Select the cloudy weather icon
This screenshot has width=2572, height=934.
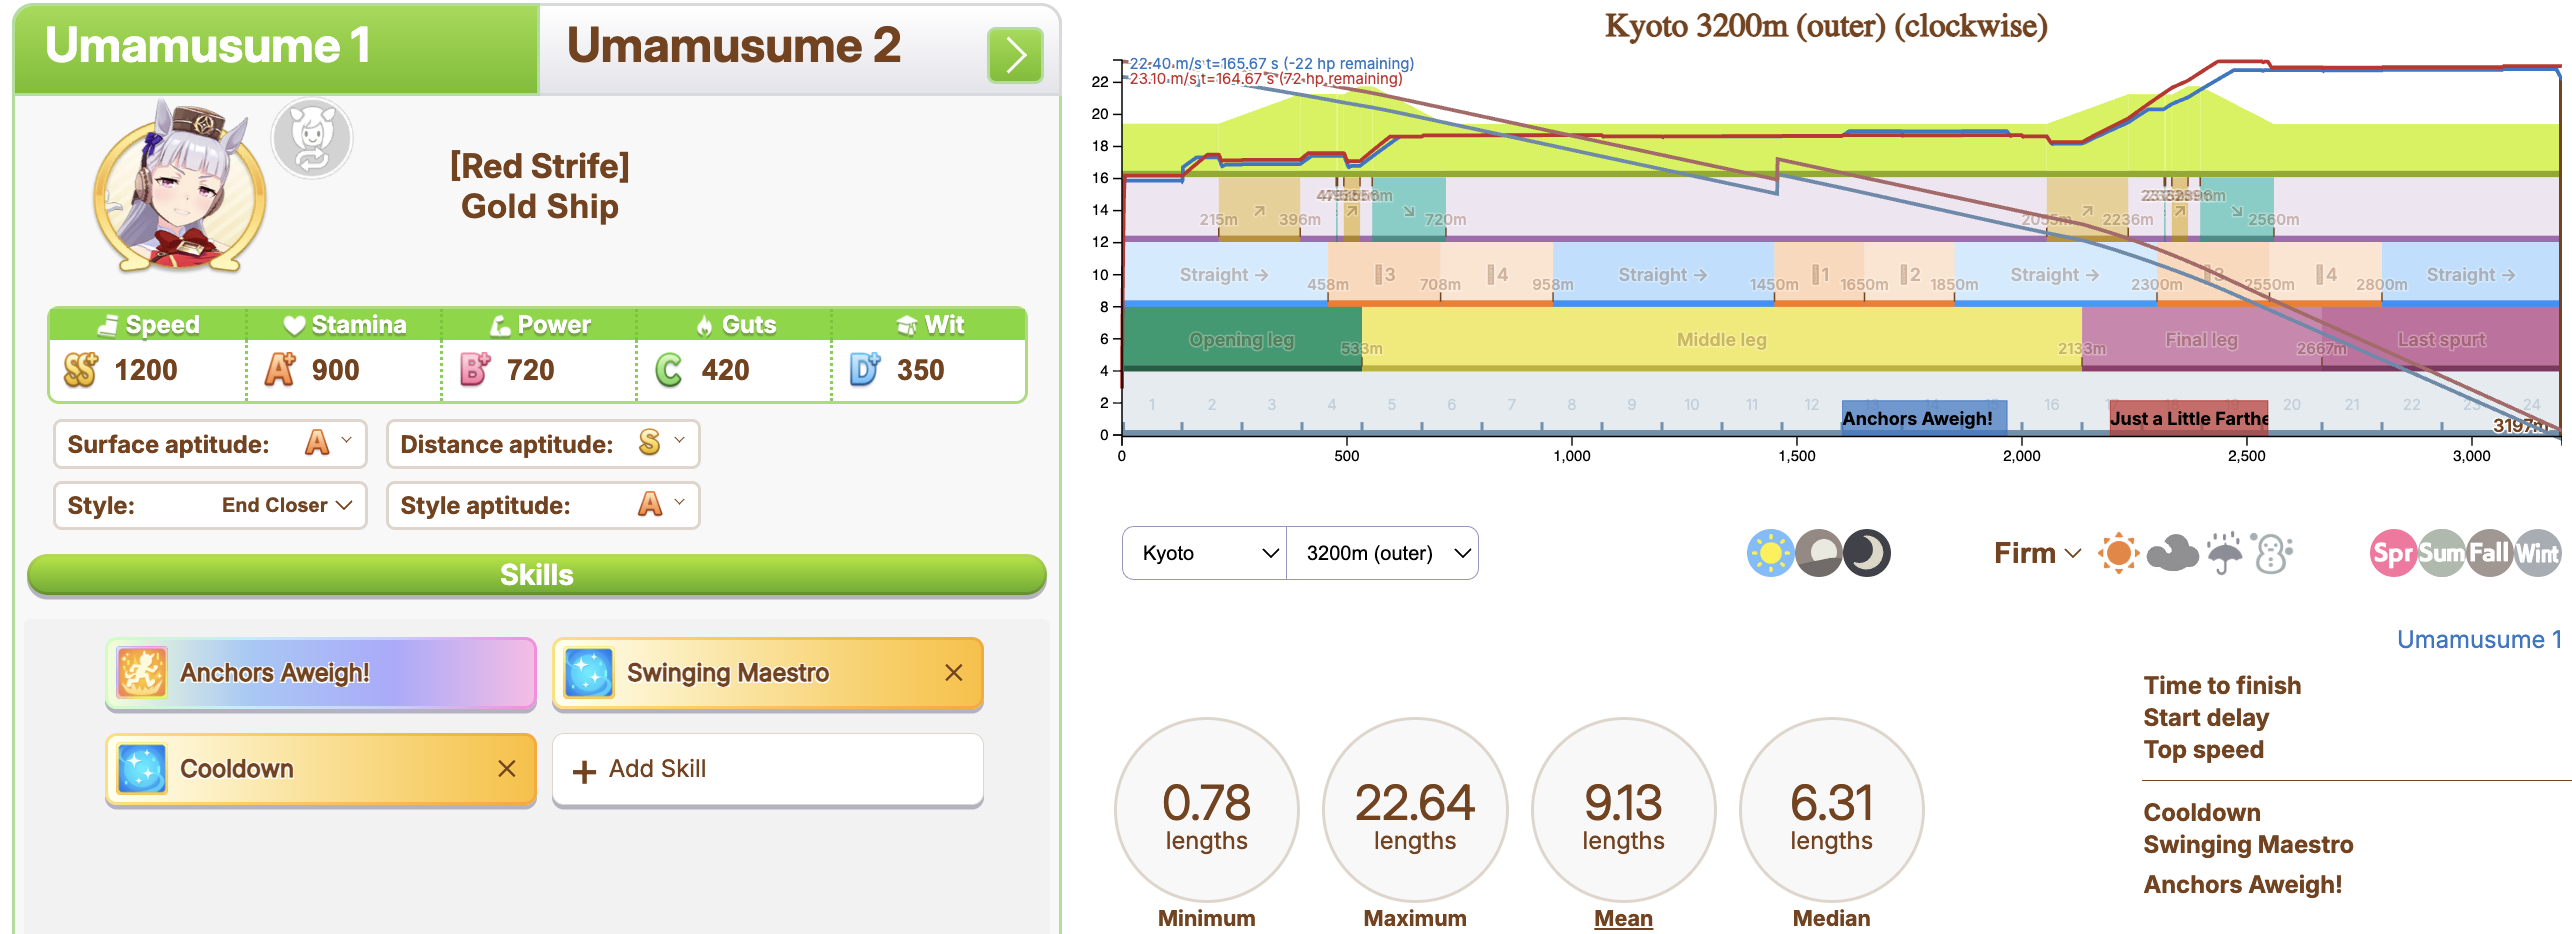tap(2172, 553)
